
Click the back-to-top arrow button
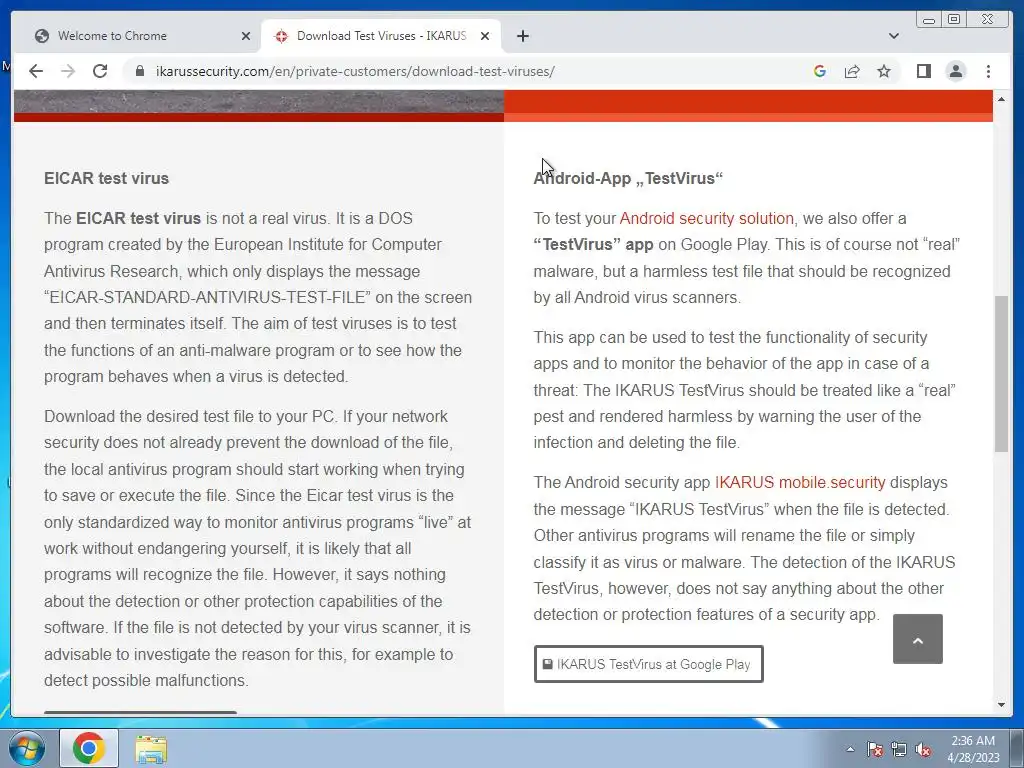(918, 639)
